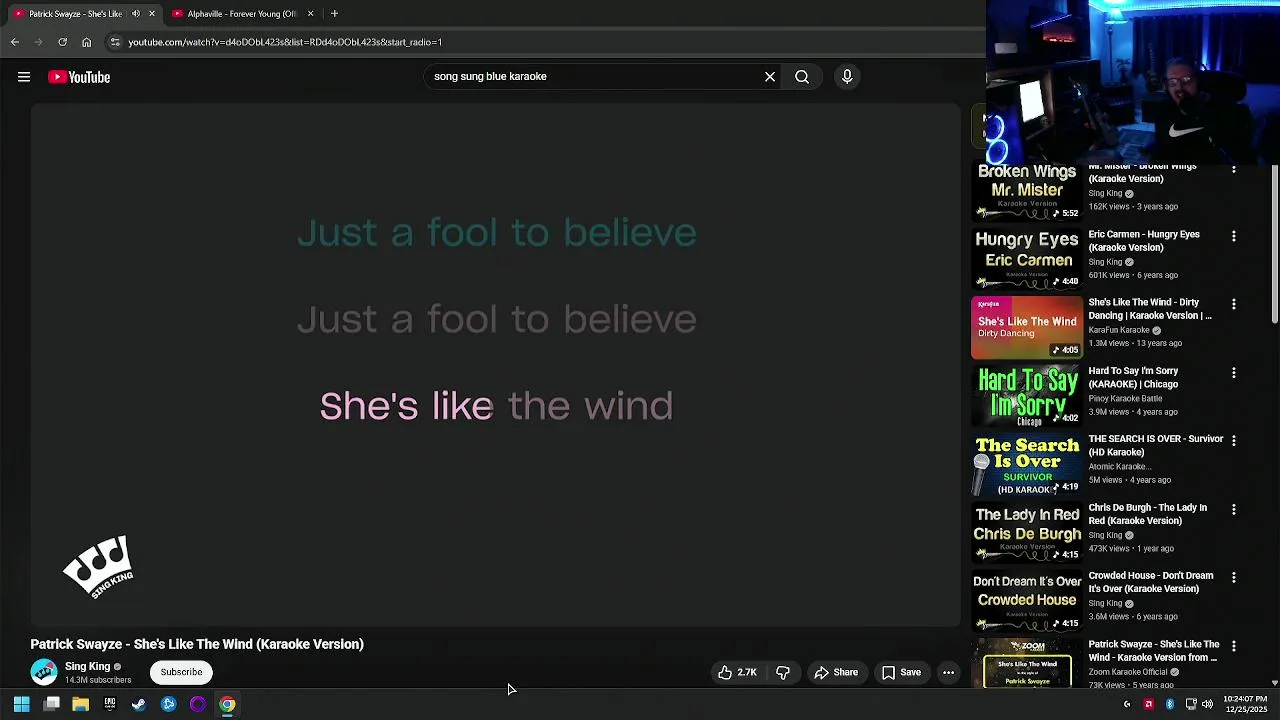Open options menu for Eric Carmen Hungry Eyes
This screenshot has height=720, width=1280.
pyautogui.click(x=1234, y=236)
